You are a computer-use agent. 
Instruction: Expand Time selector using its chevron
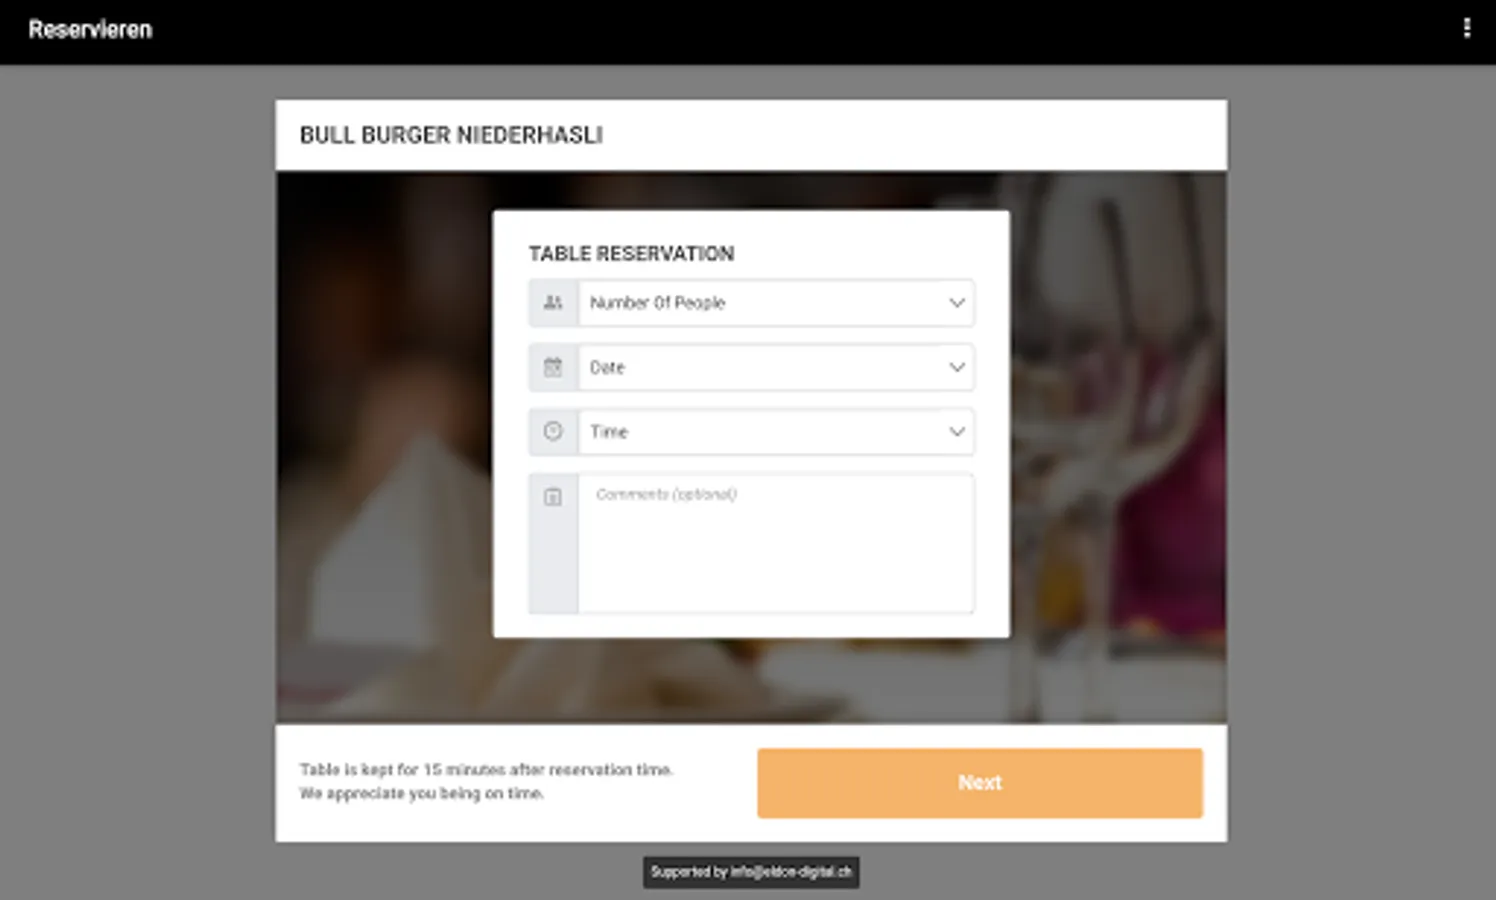point(957,431)
